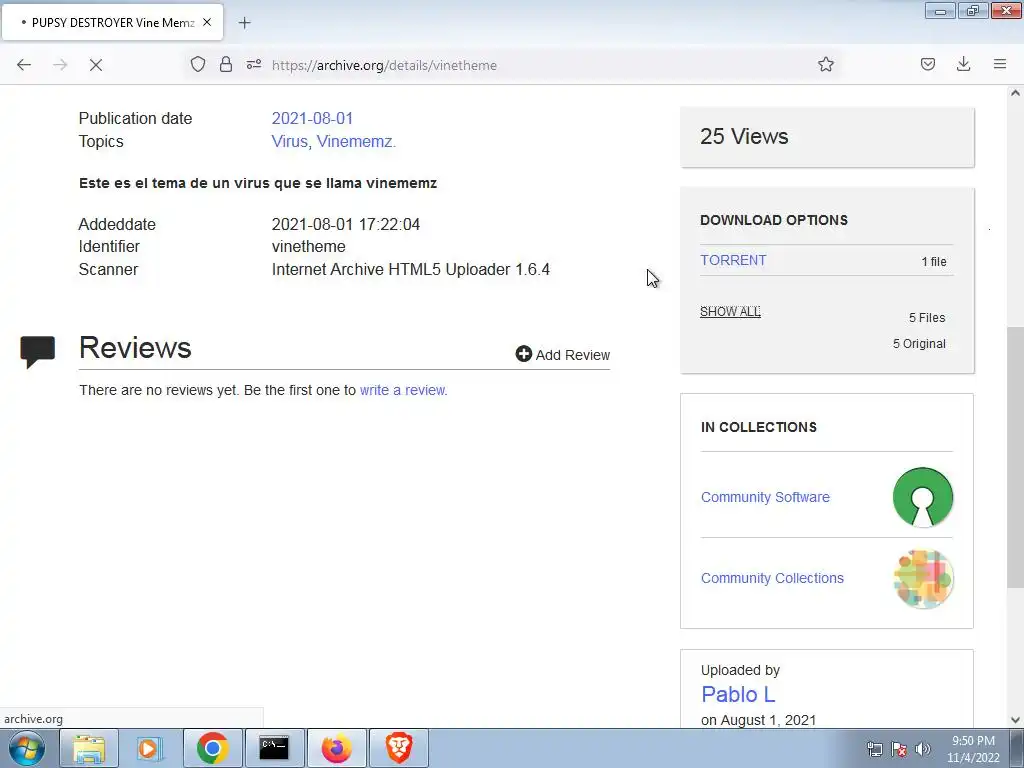Click the '5 Original' count
The width and height of the screenshot is (1024, 768).
tap(919, 344)
